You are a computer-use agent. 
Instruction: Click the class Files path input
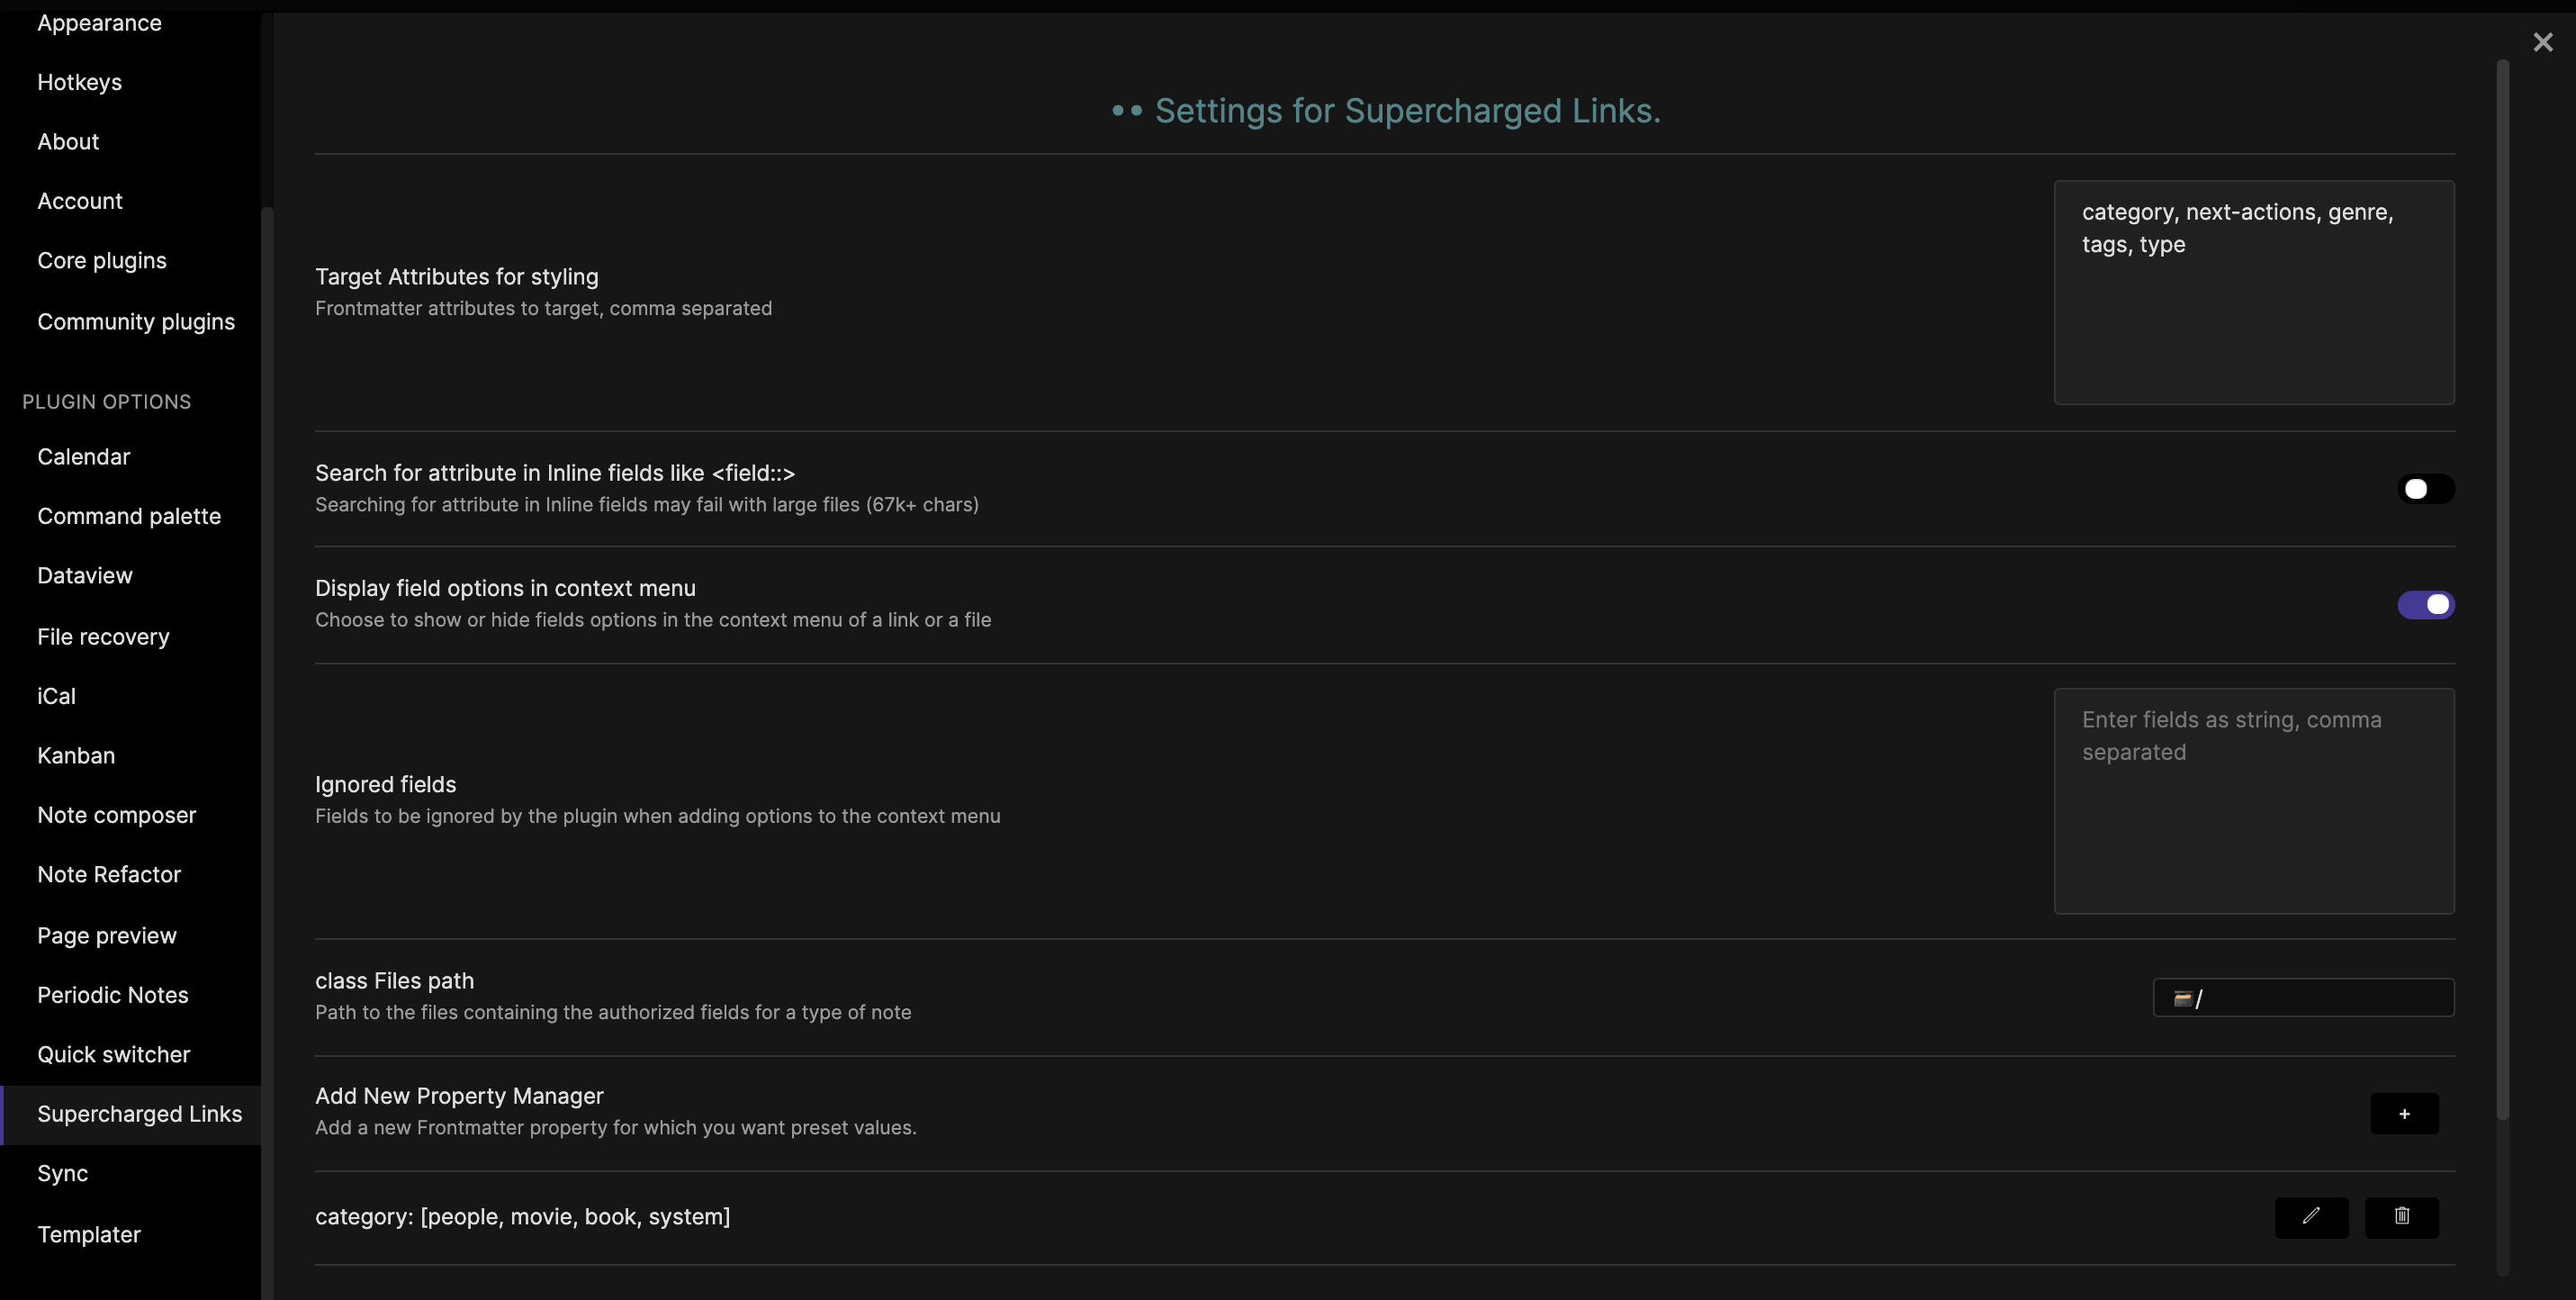click(2303, 997)
